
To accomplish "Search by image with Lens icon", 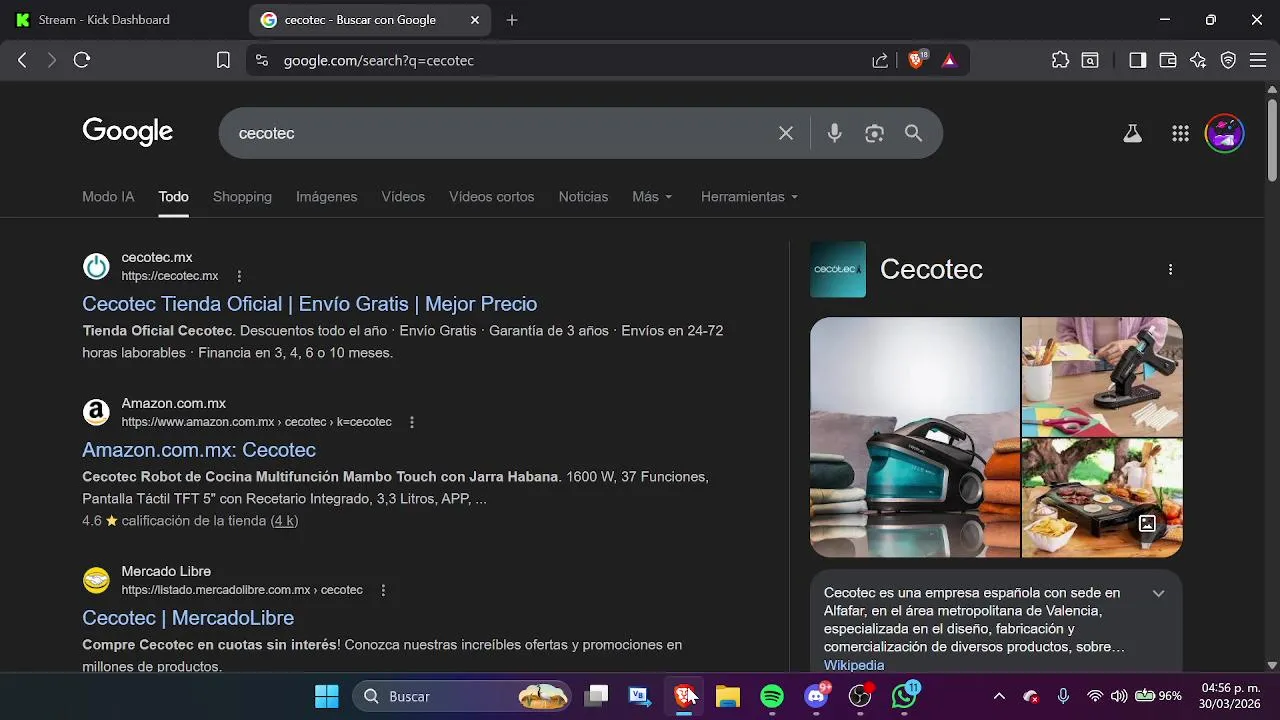I will tap(874, 133).
